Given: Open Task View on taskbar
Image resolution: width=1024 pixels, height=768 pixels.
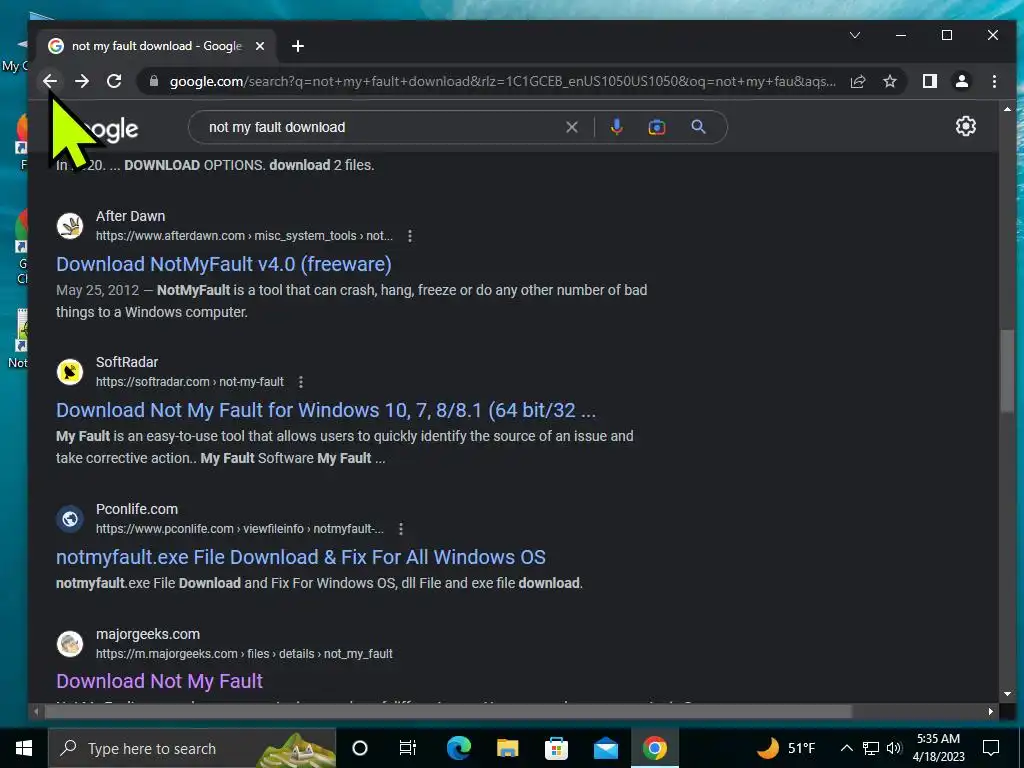Looking at the screenshot, I should (x=408, y=748).
